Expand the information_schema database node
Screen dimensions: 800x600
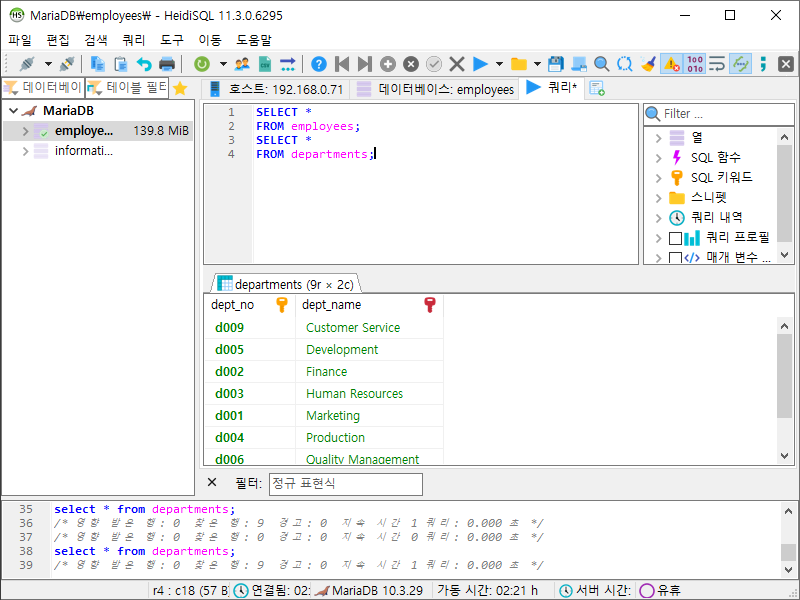pyautogui.click(x=26, y=151)
